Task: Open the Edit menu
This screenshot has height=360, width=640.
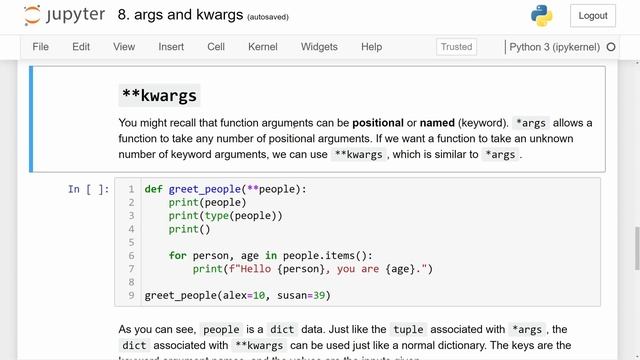Action: coord(81,47)
